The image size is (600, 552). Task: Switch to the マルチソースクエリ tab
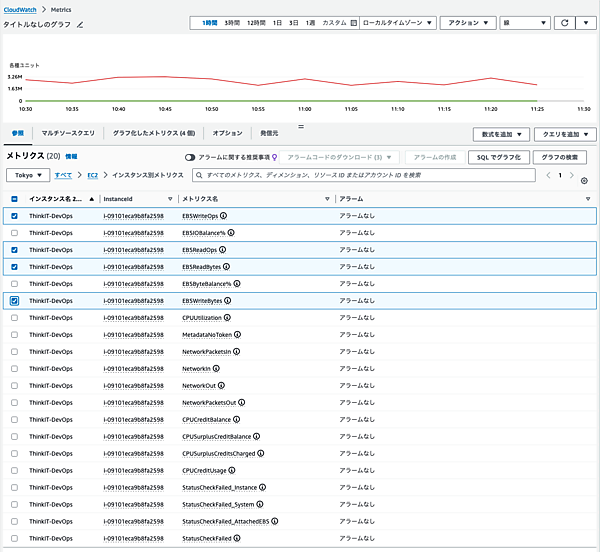click(x=68, y=133)
